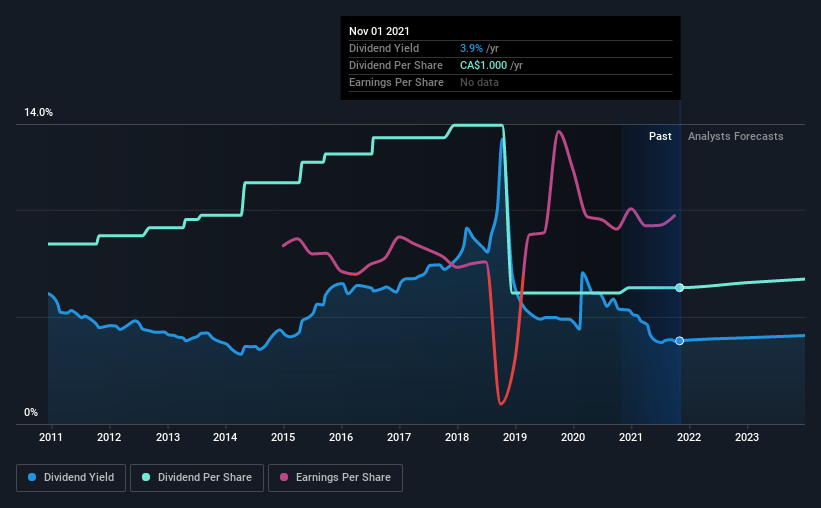Click the tooltip's Dividend Per Share row label
This screenshot has width=821, height=508.
coord(396,65)
